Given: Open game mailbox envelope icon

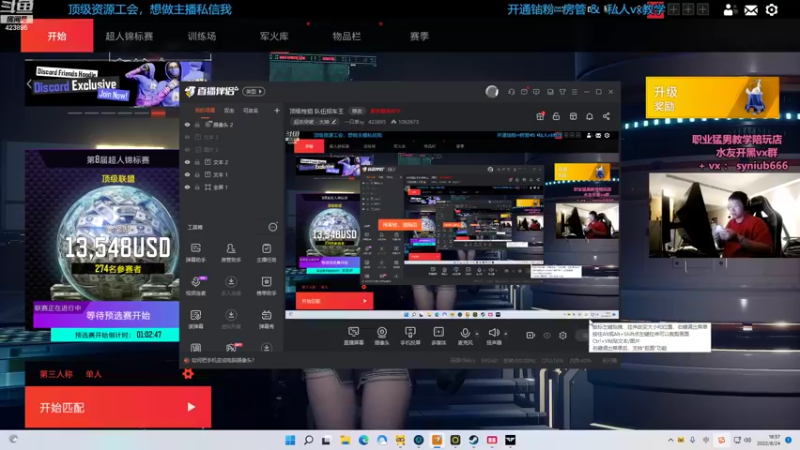Looking at the screenshot, I should coord(751,10).
